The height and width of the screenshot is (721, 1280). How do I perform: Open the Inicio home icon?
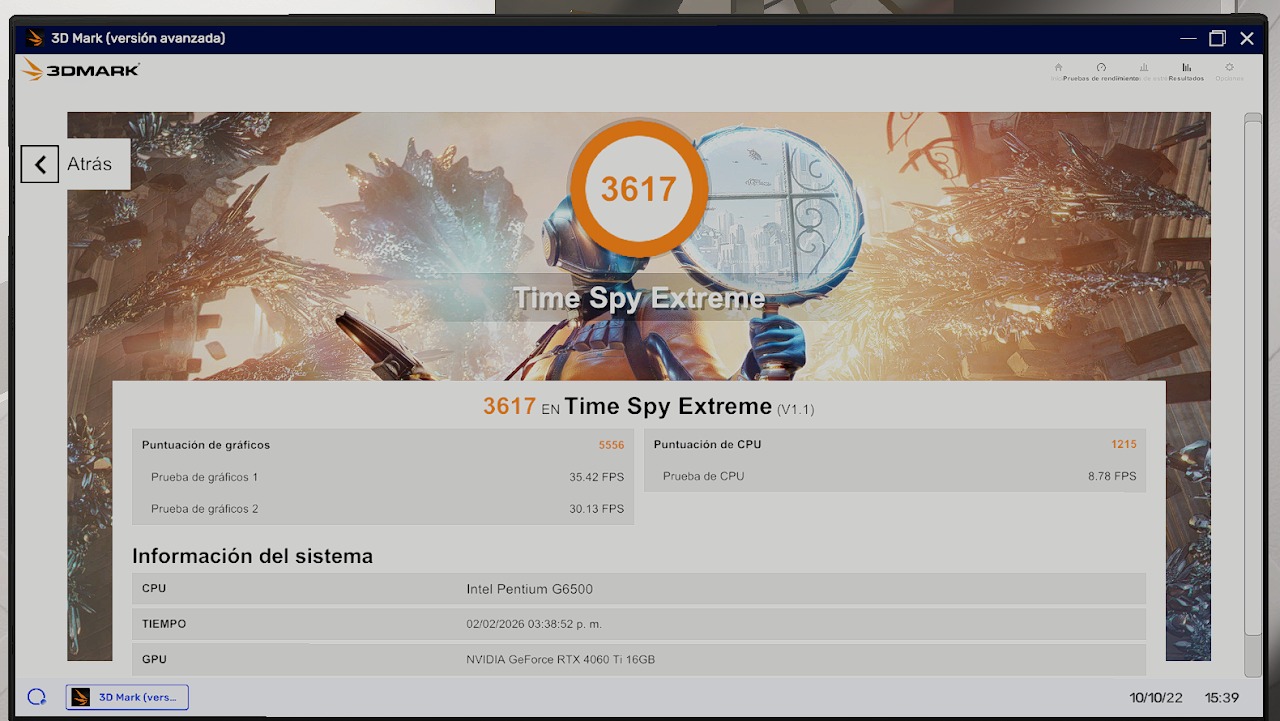[1058, 69]
